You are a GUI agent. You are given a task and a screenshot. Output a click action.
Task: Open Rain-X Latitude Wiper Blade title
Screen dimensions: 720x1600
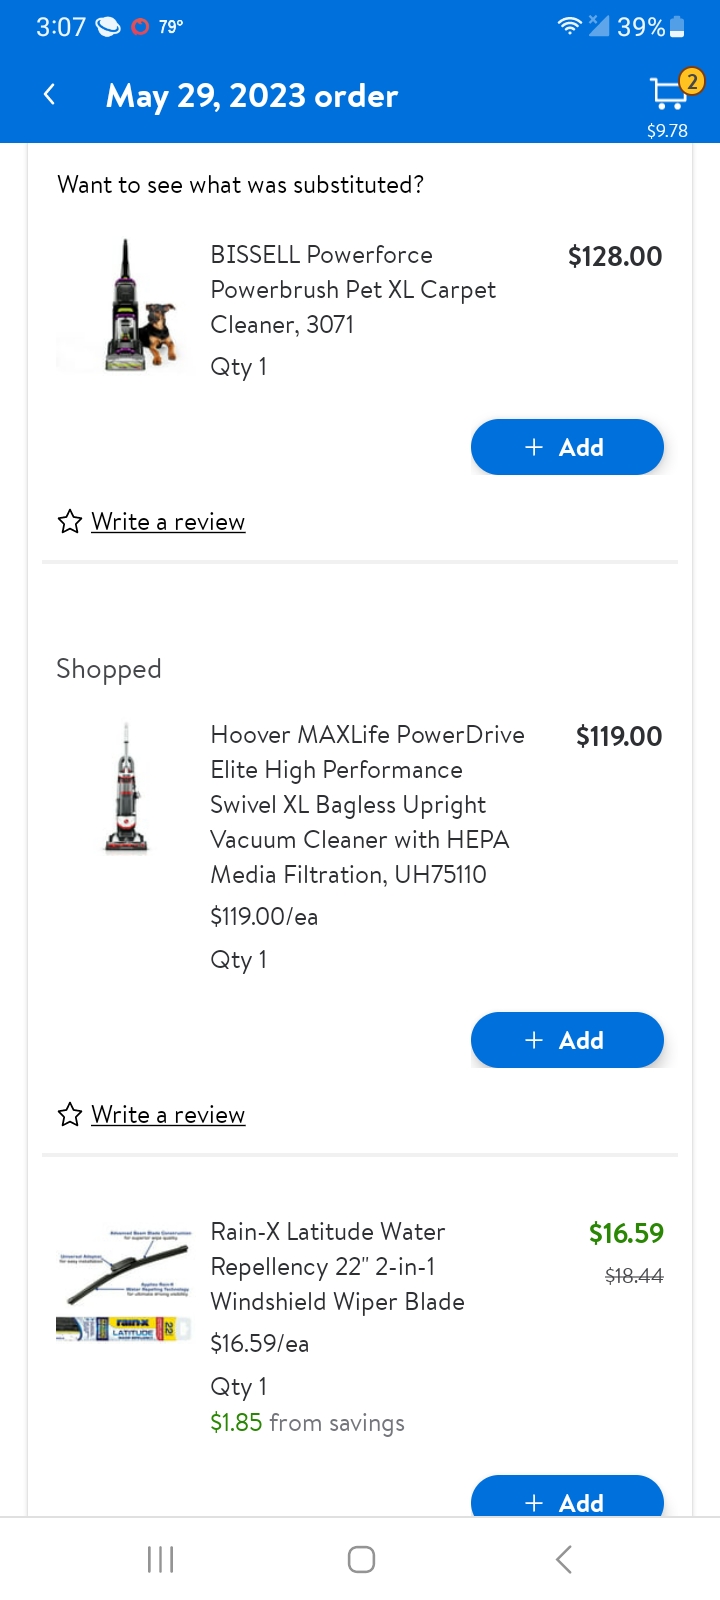point(337,1266)
